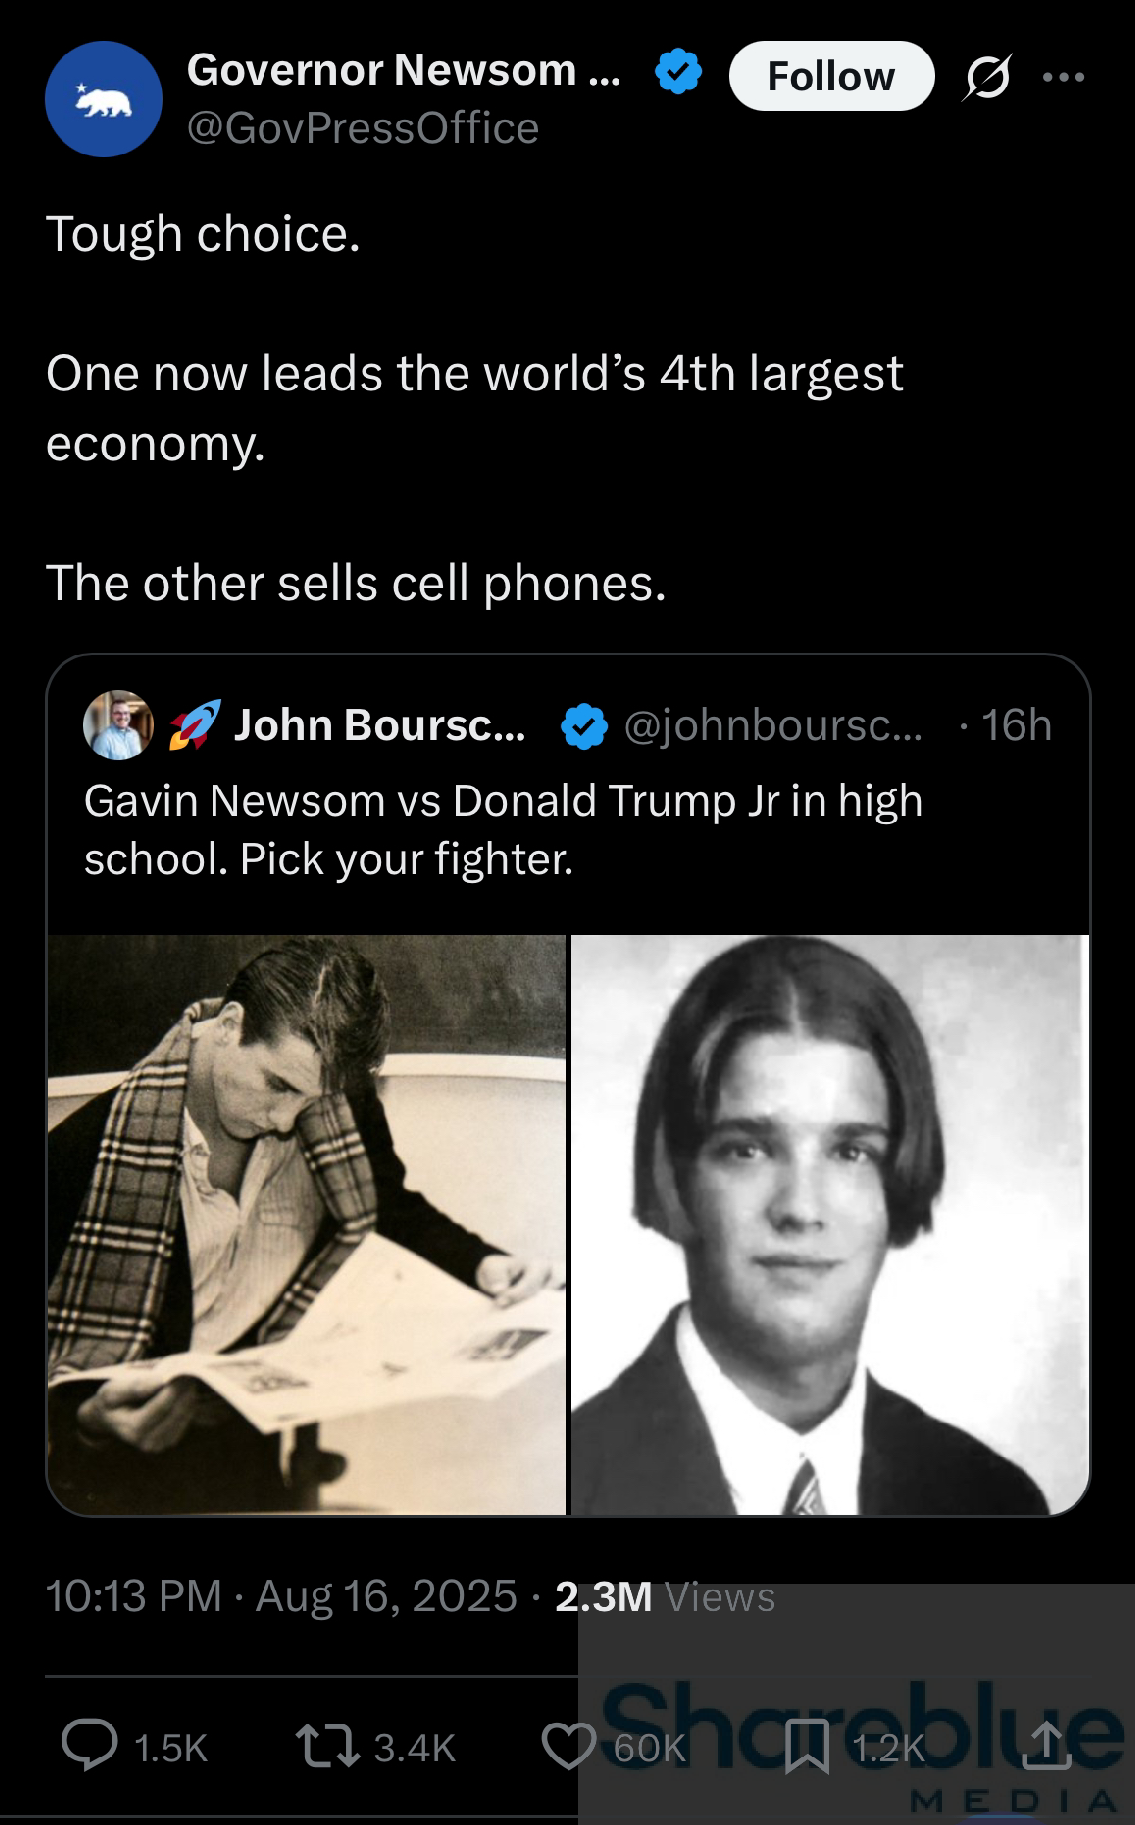1135x1825 pixels.
Task: Open the 2.3M Views analytics
Action: (x=665, y=1597)
